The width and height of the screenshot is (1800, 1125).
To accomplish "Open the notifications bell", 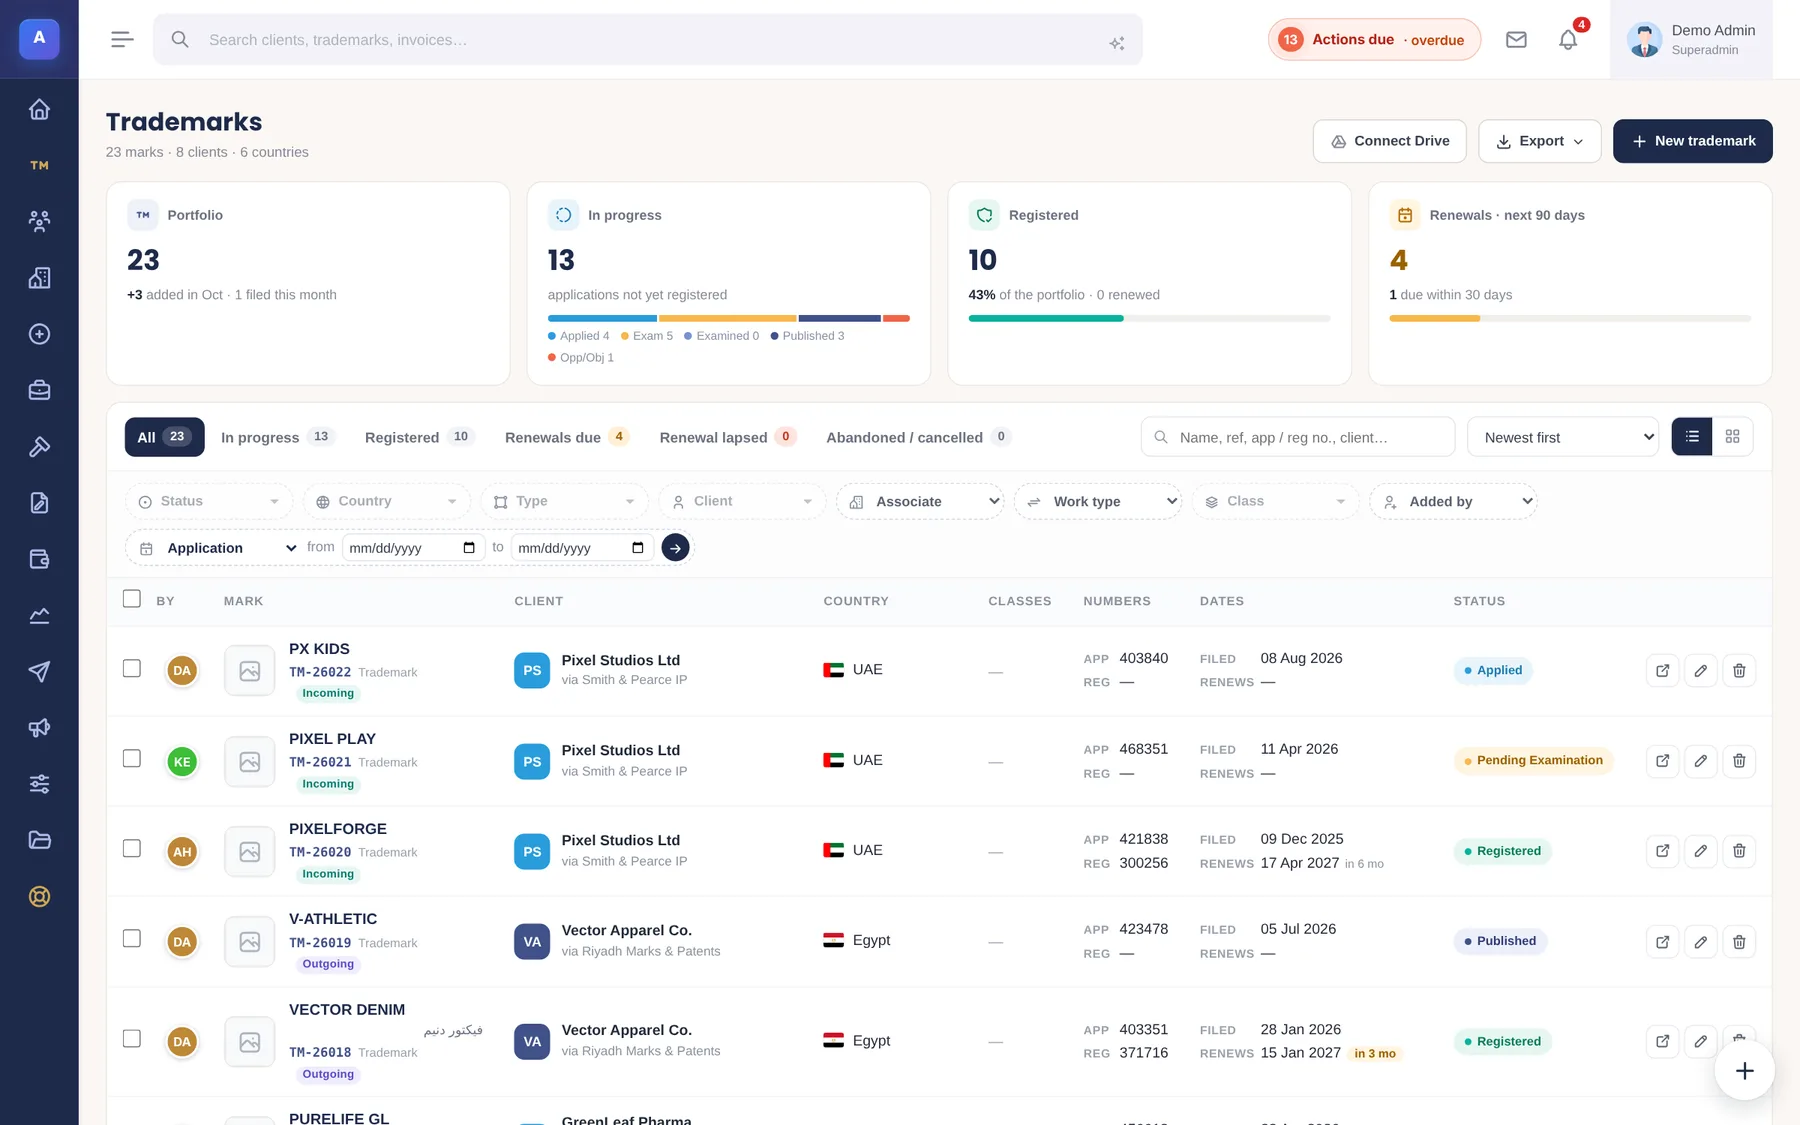I will pos(1568,40).
